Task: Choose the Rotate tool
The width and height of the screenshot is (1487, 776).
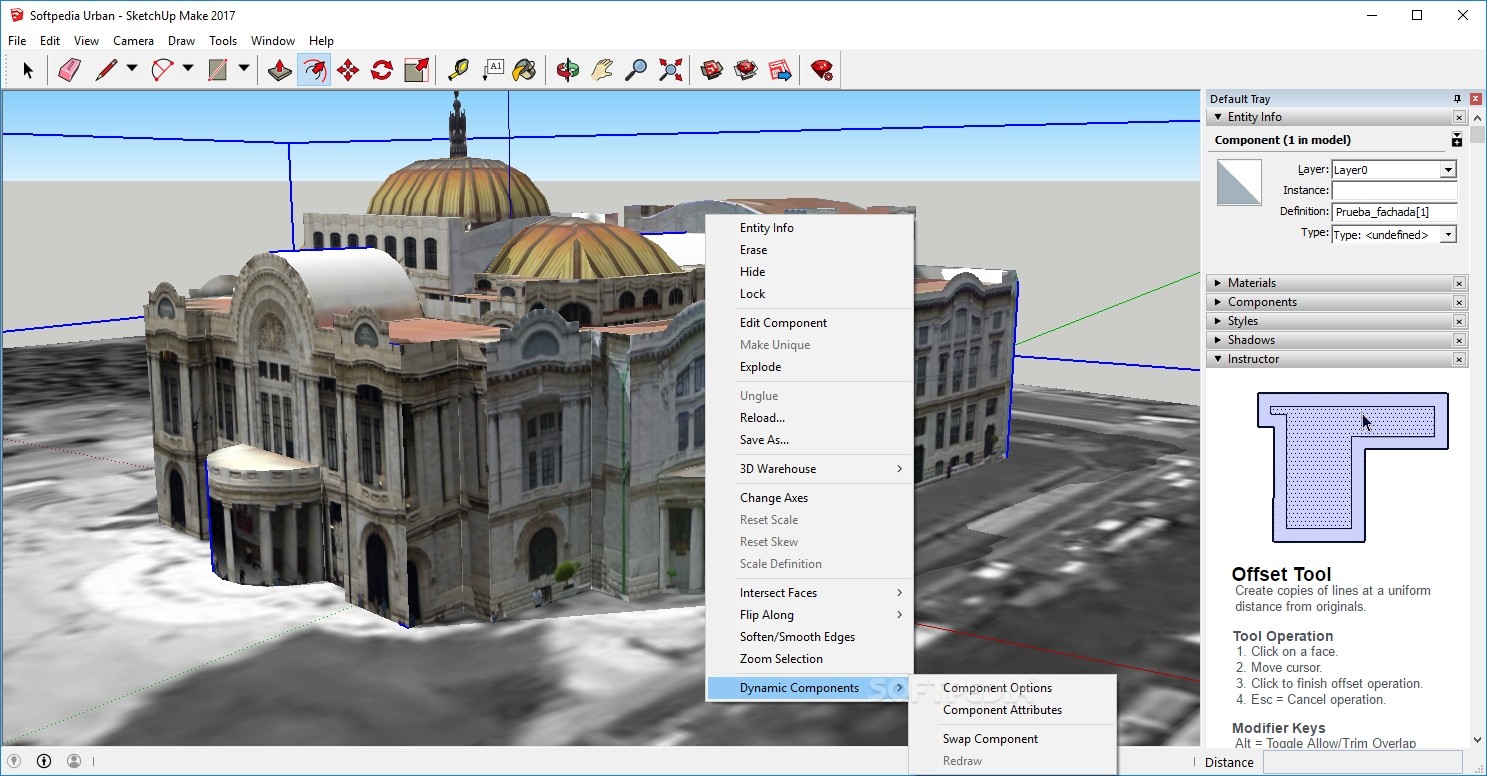Action: (x=382, y=70)
